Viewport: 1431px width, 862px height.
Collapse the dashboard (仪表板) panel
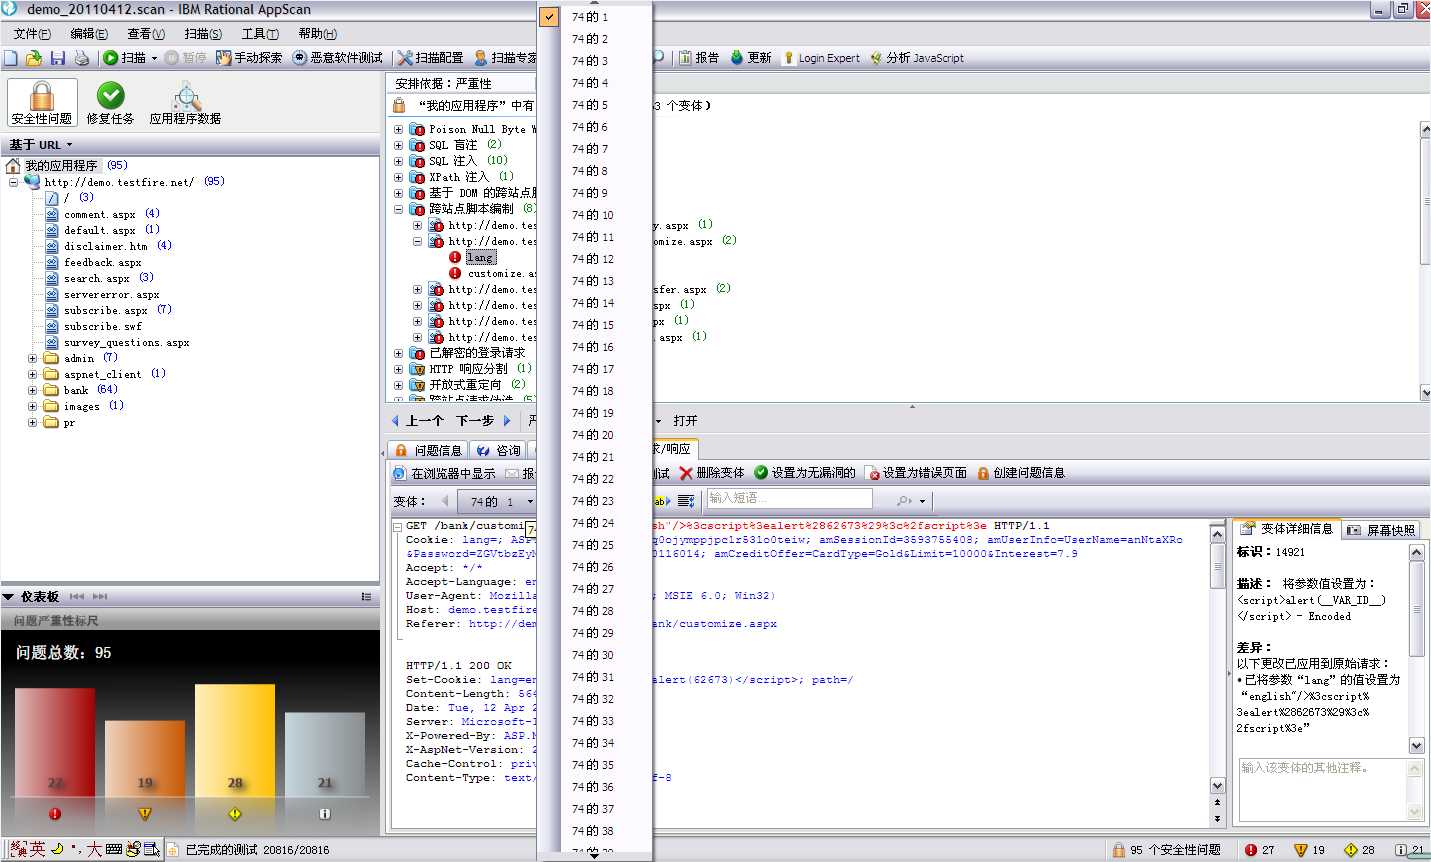click(8, 597)
